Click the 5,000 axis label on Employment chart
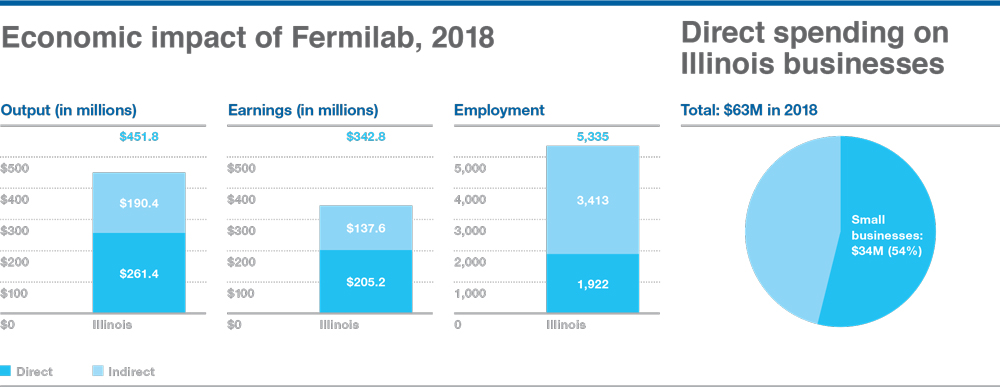The height and width of the screenshot is (387, 1000). pos(470,168)
